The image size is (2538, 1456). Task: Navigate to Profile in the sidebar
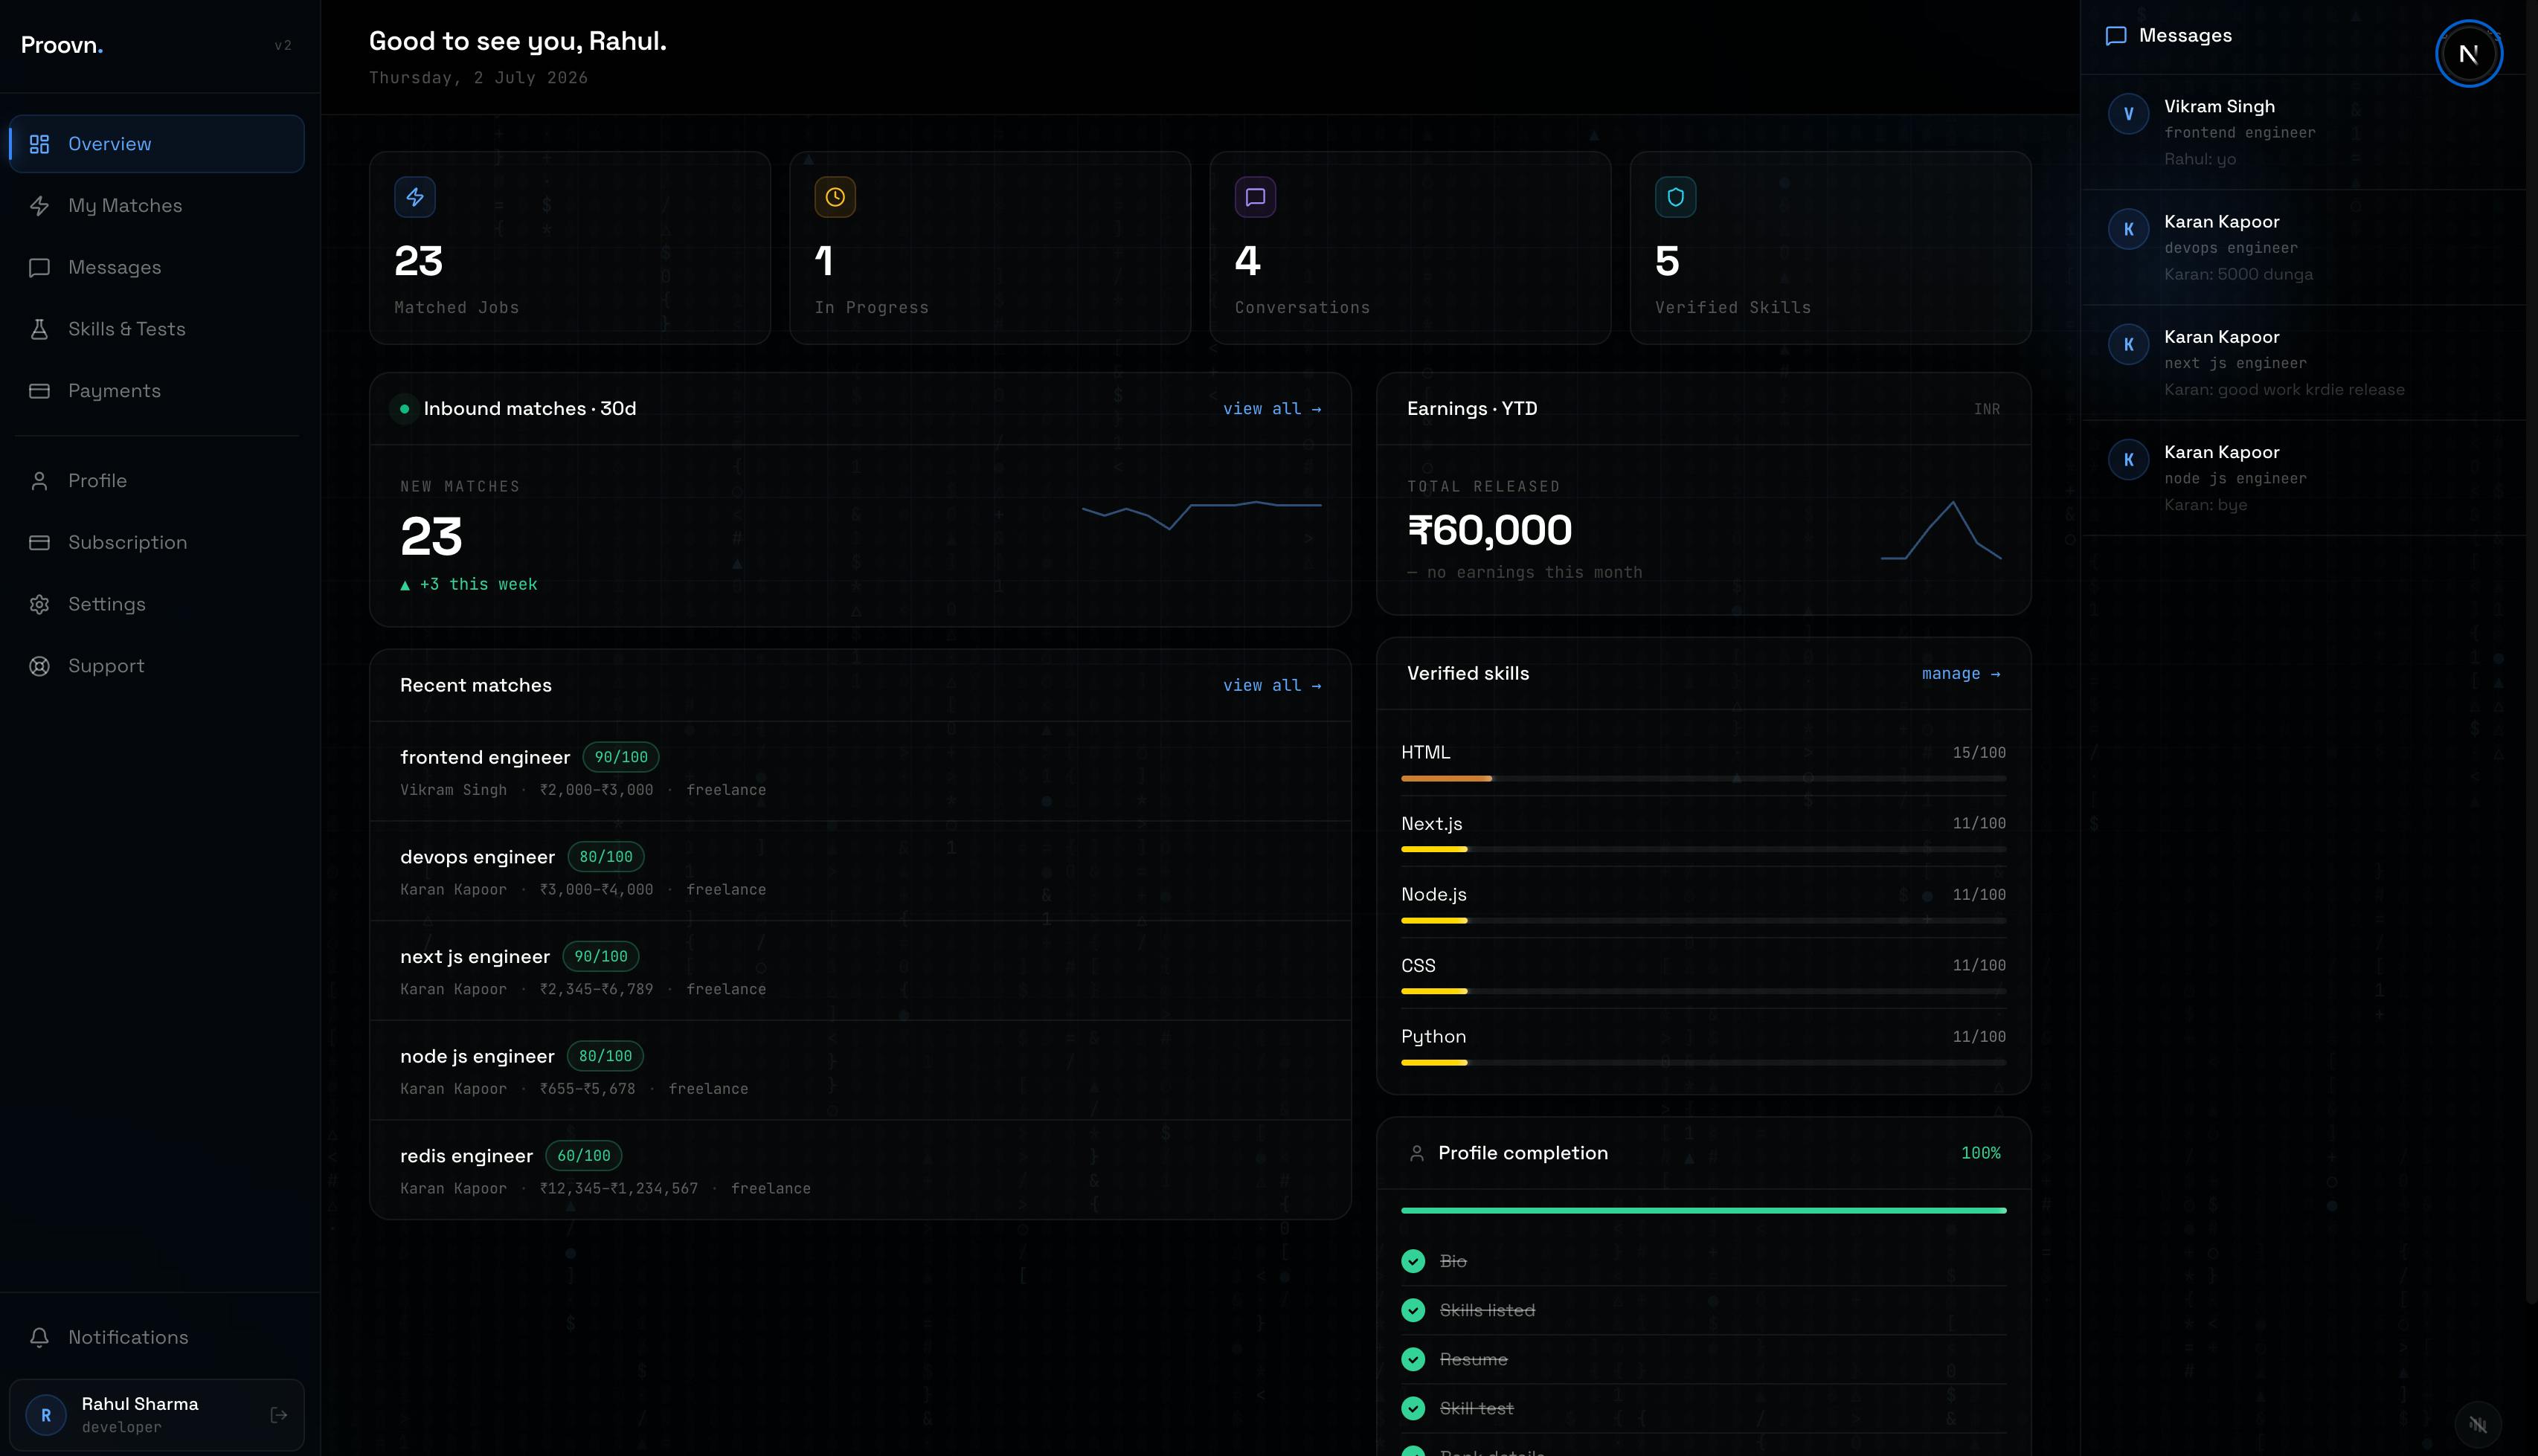(x=157, y=481)
